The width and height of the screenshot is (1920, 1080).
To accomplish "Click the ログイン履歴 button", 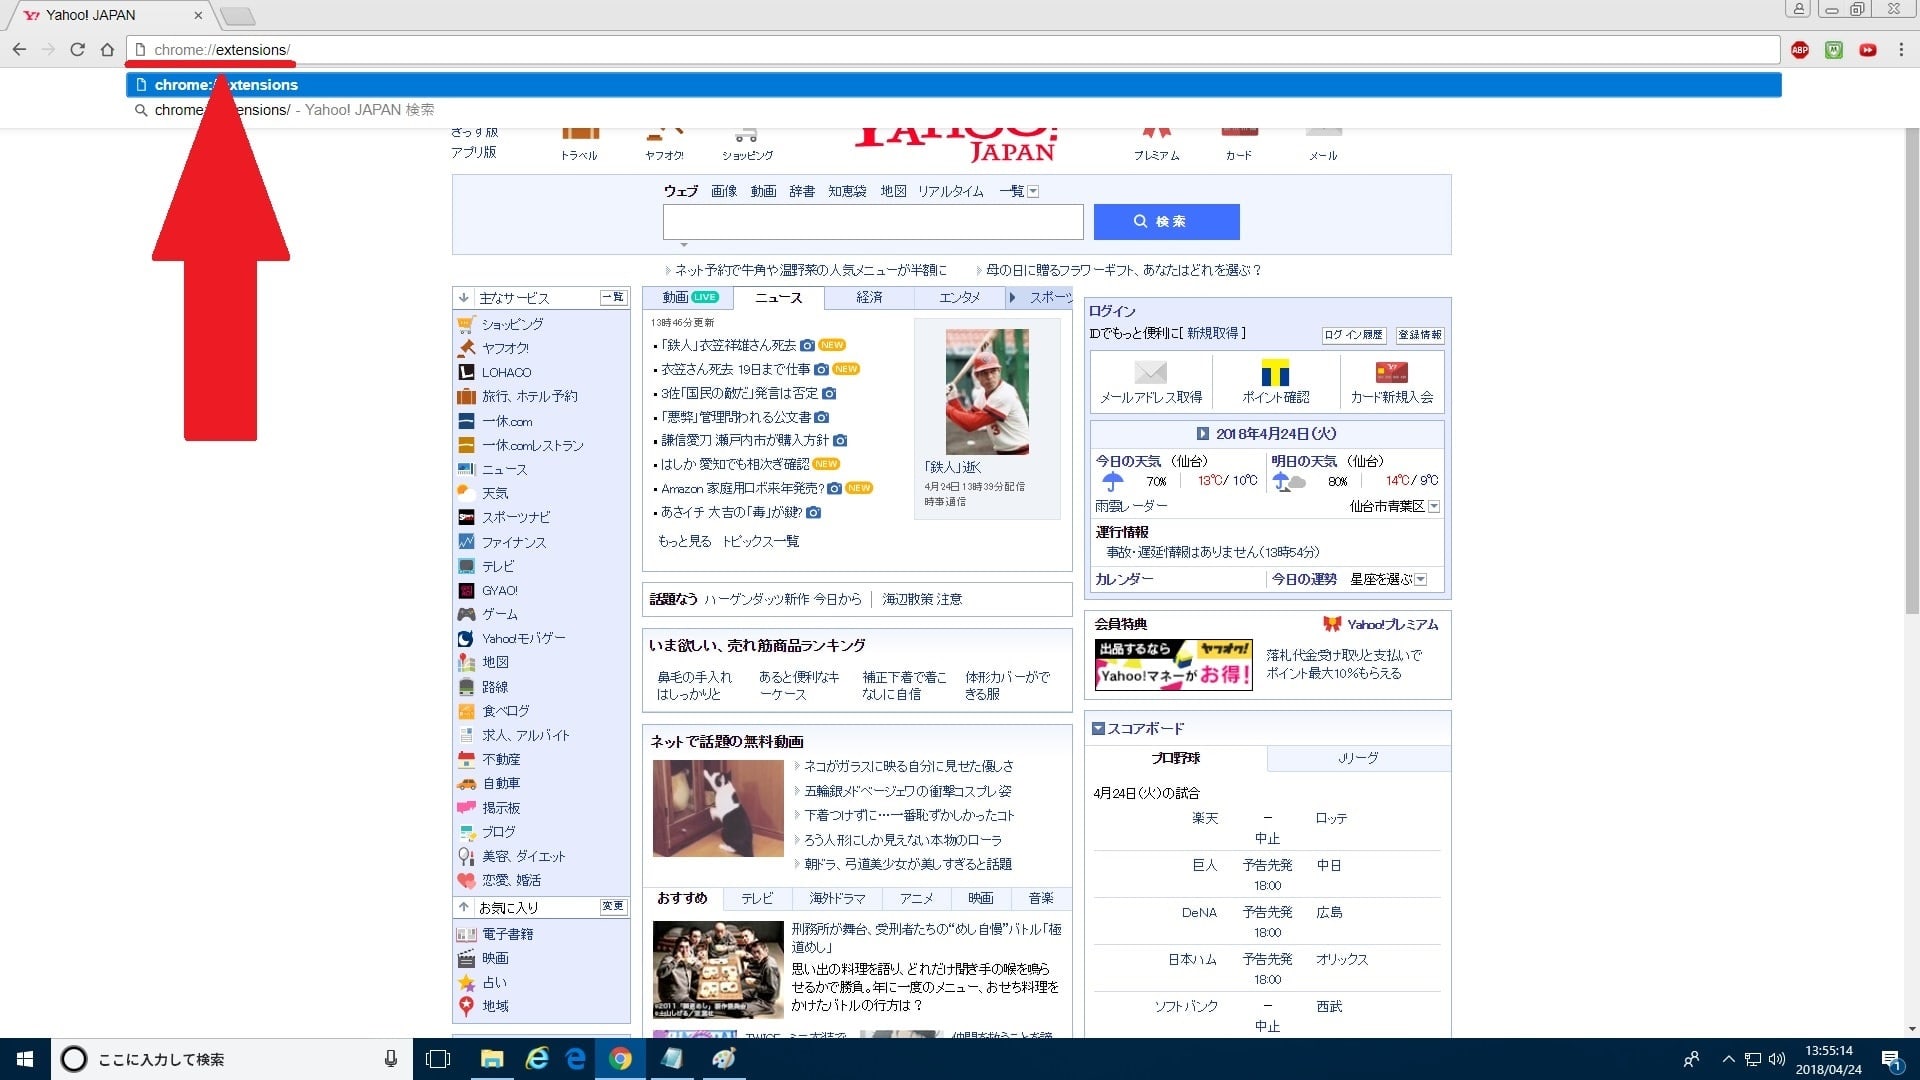I will [1353, 335].
